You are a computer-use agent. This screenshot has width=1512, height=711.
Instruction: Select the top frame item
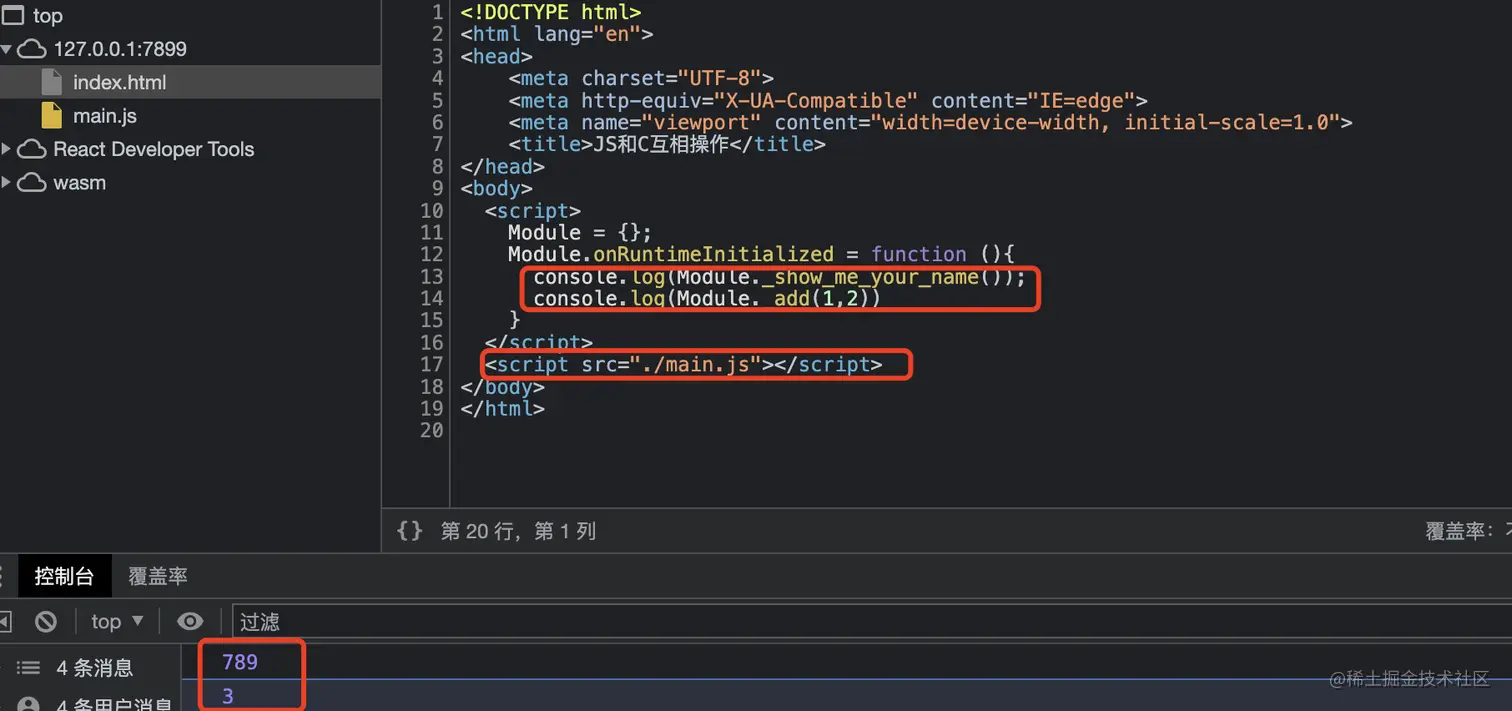coord(47,16)
